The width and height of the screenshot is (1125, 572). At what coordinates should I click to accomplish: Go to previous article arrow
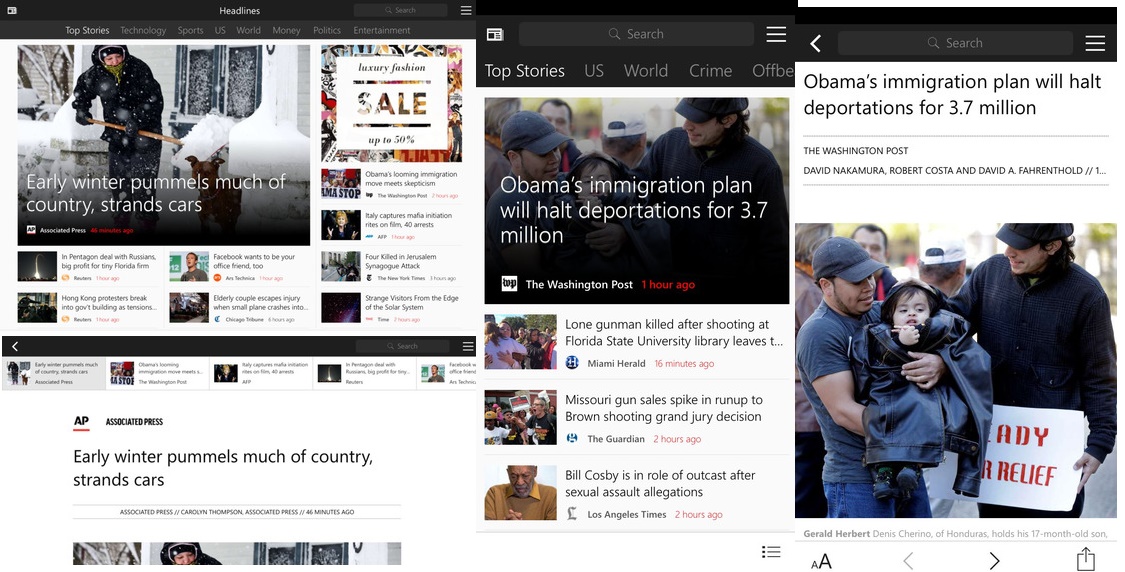pyautogui.click(x=908, y=561)
